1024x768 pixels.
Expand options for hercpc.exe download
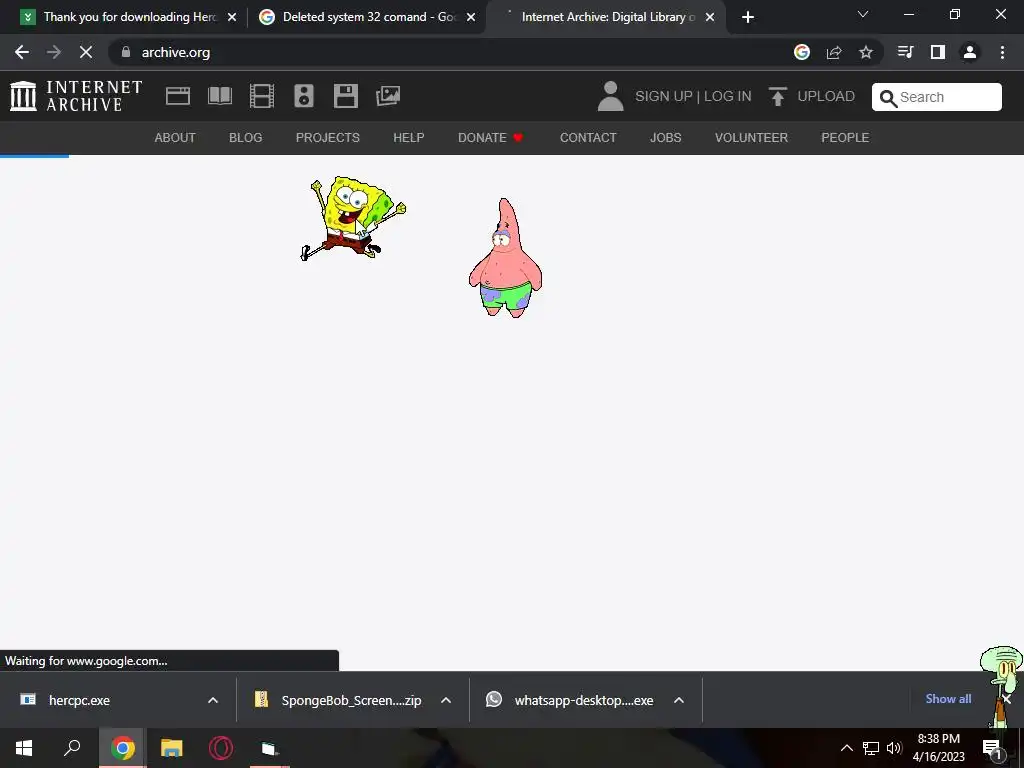pos(213,700)
